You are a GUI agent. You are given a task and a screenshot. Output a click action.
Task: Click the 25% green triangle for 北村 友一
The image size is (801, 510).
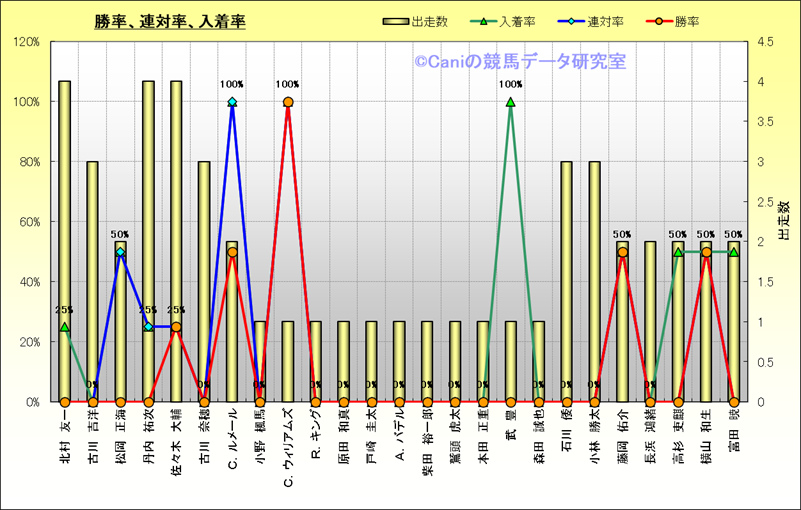[65, 327]
